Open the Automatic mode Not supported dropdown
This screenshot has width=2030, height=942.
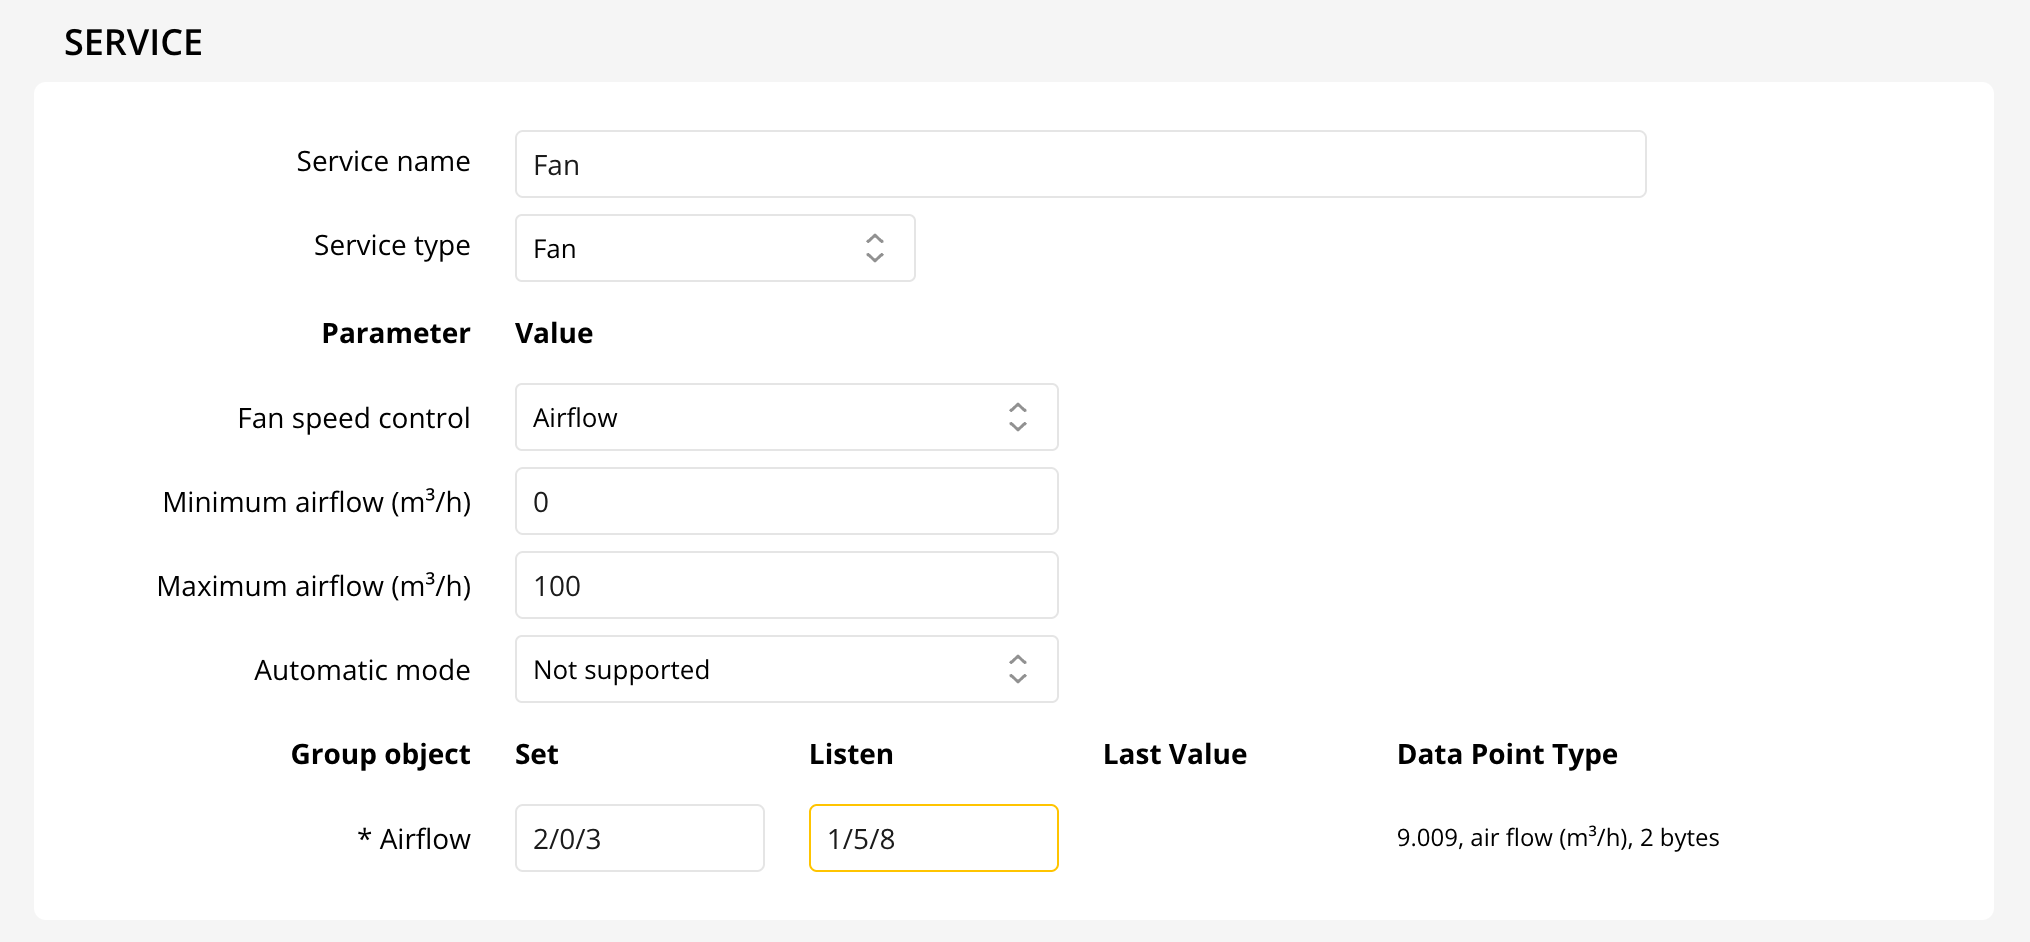[760, 669]
